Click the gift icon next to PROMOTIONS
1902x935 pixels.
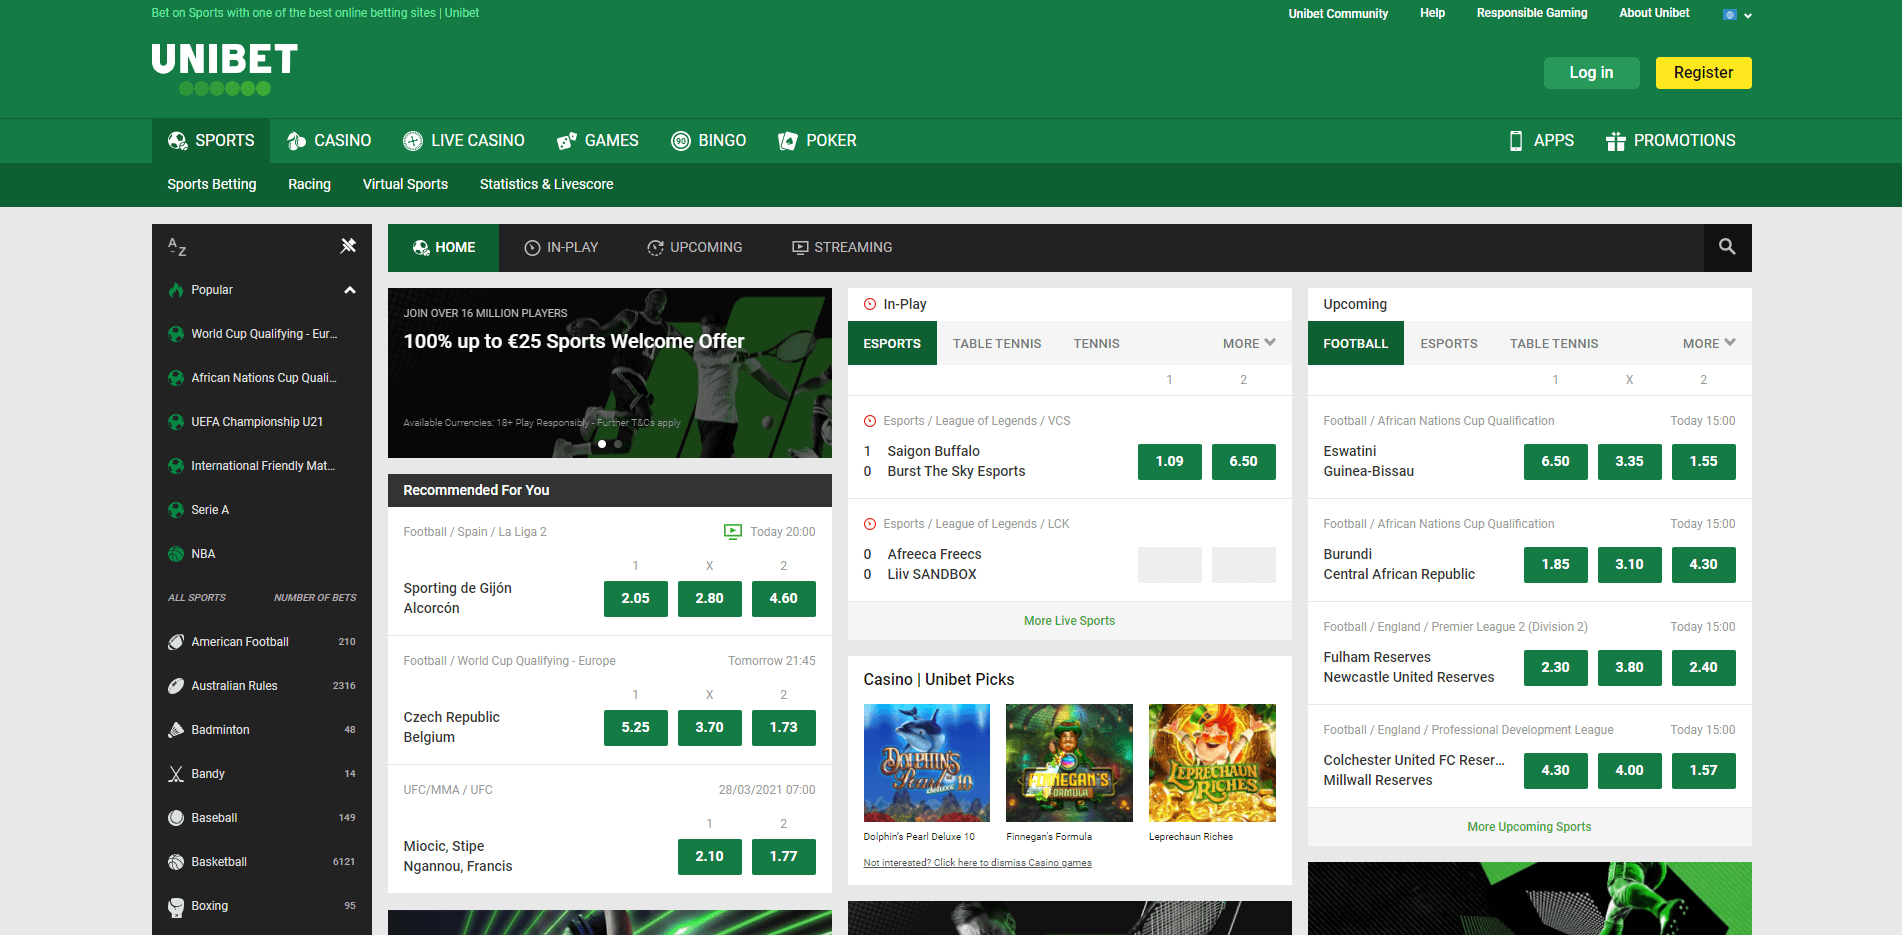click(x=1617, y=140)
